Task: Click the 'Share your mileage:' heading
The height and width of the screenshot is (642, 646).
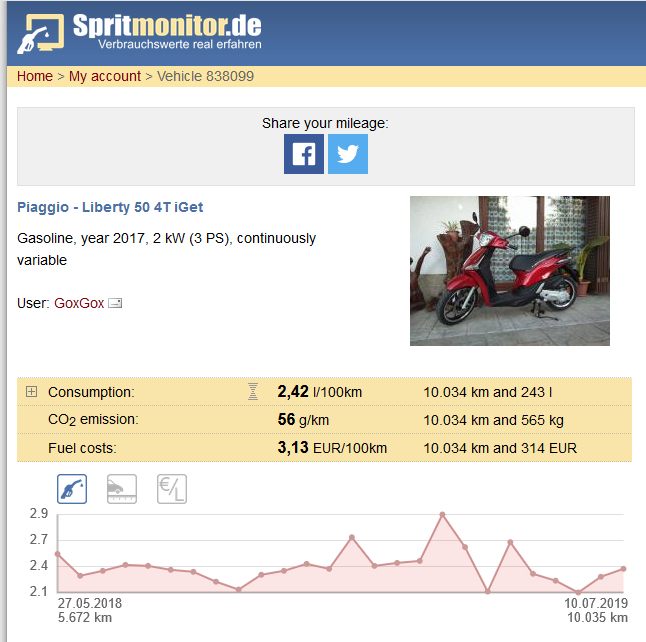Action: coord(325,123)
